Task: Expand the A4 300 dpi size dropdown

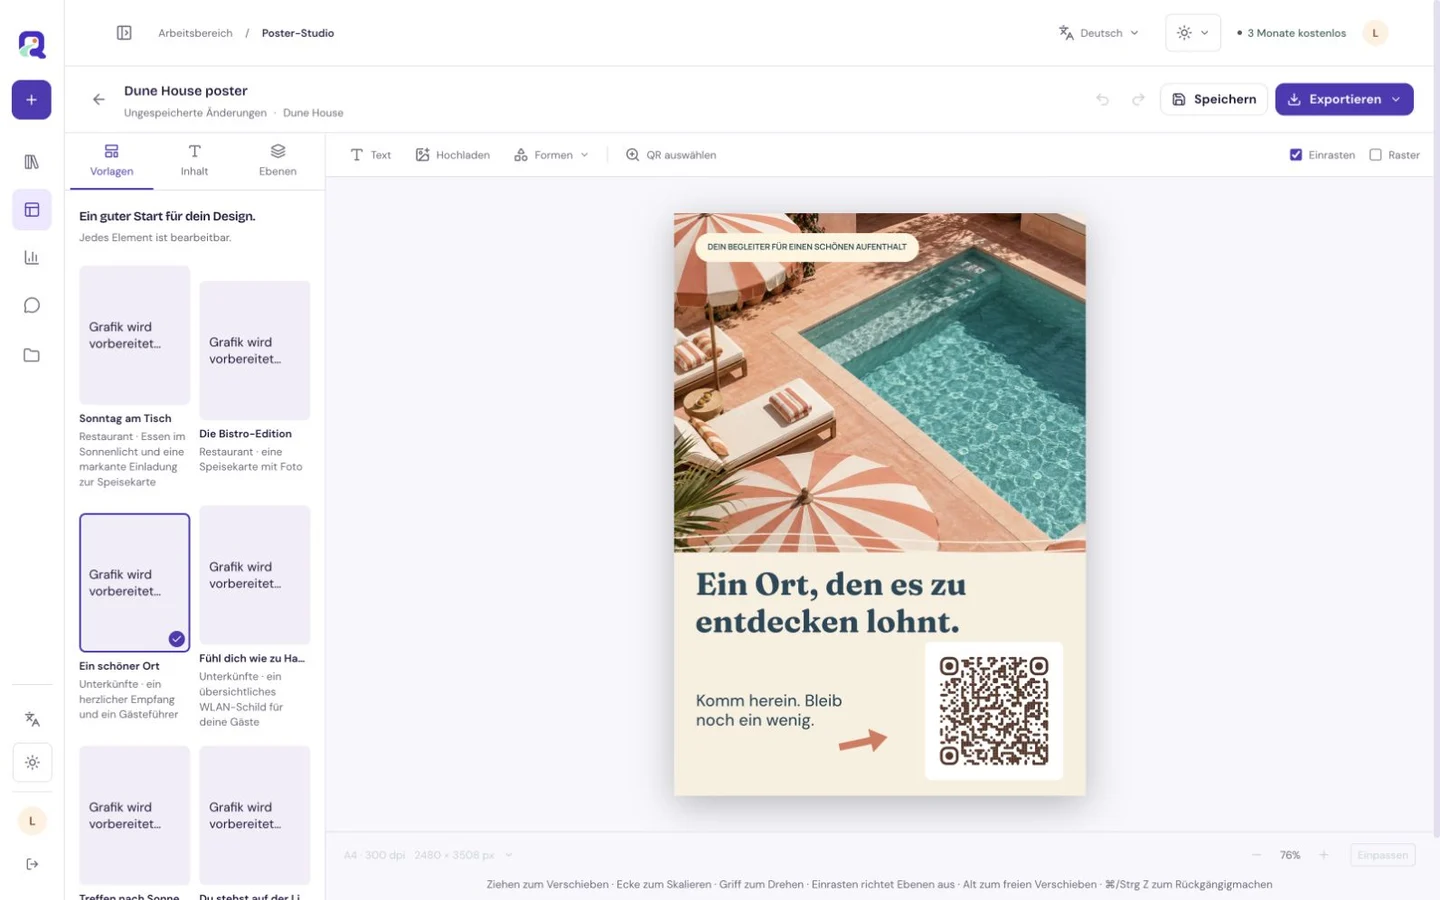Action: (428, 855)
